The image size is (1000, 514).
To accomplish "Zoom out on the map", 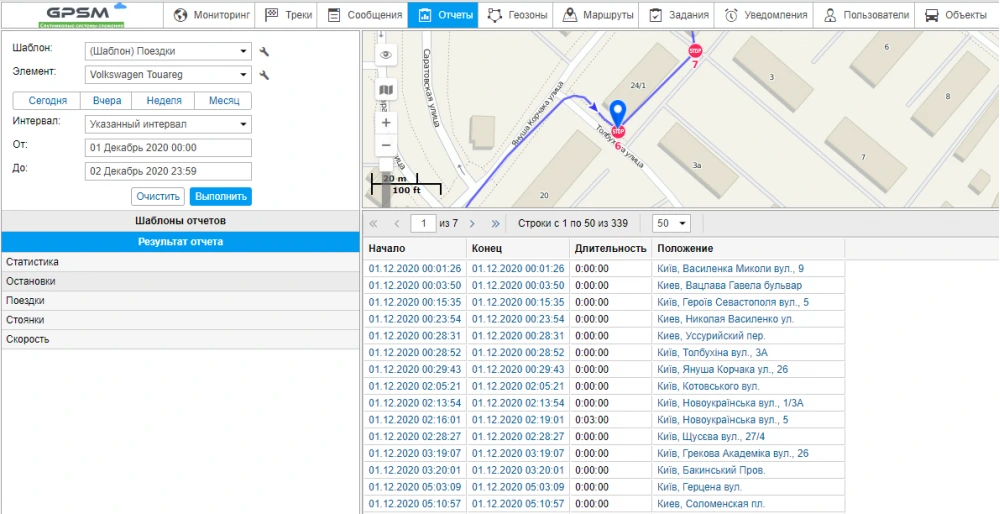I will (x=386, y=146).
